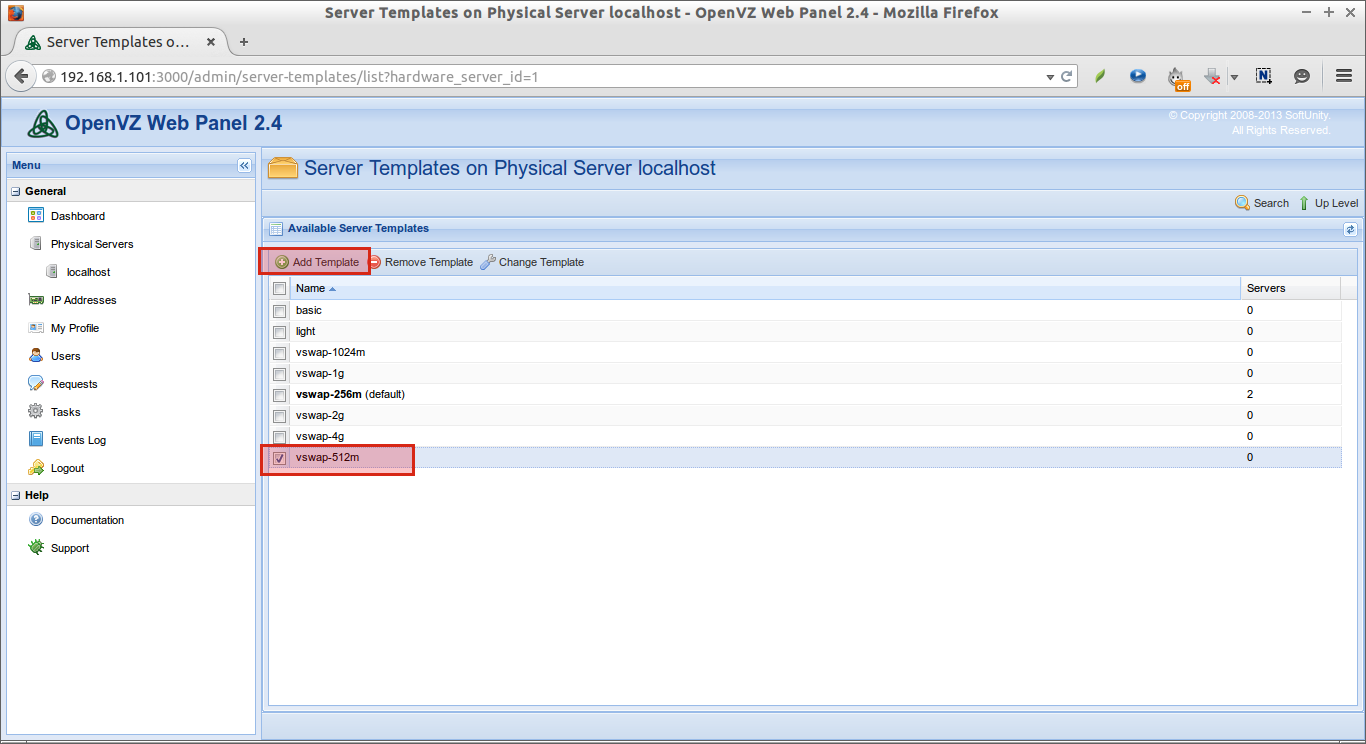1366x744 pixels.
Task: Click the Users person icon
Action: (36, 355)
